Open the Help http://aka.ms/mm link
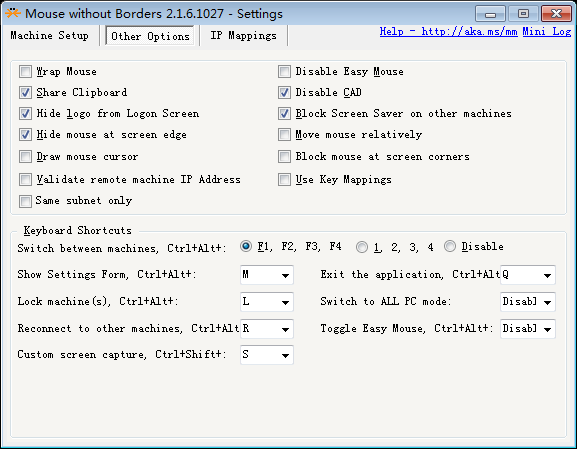 coord(449,32)
